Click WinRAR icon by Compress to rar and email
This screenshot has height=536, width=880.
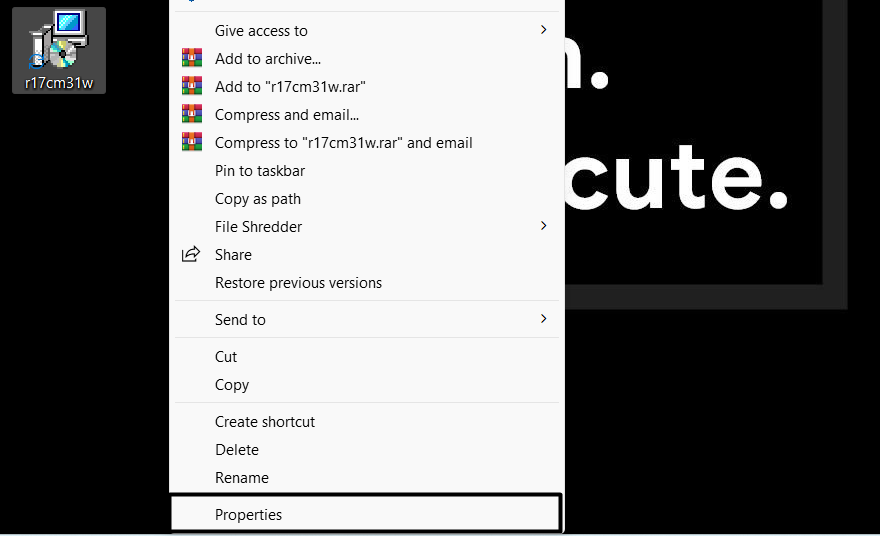coord(191,143)
